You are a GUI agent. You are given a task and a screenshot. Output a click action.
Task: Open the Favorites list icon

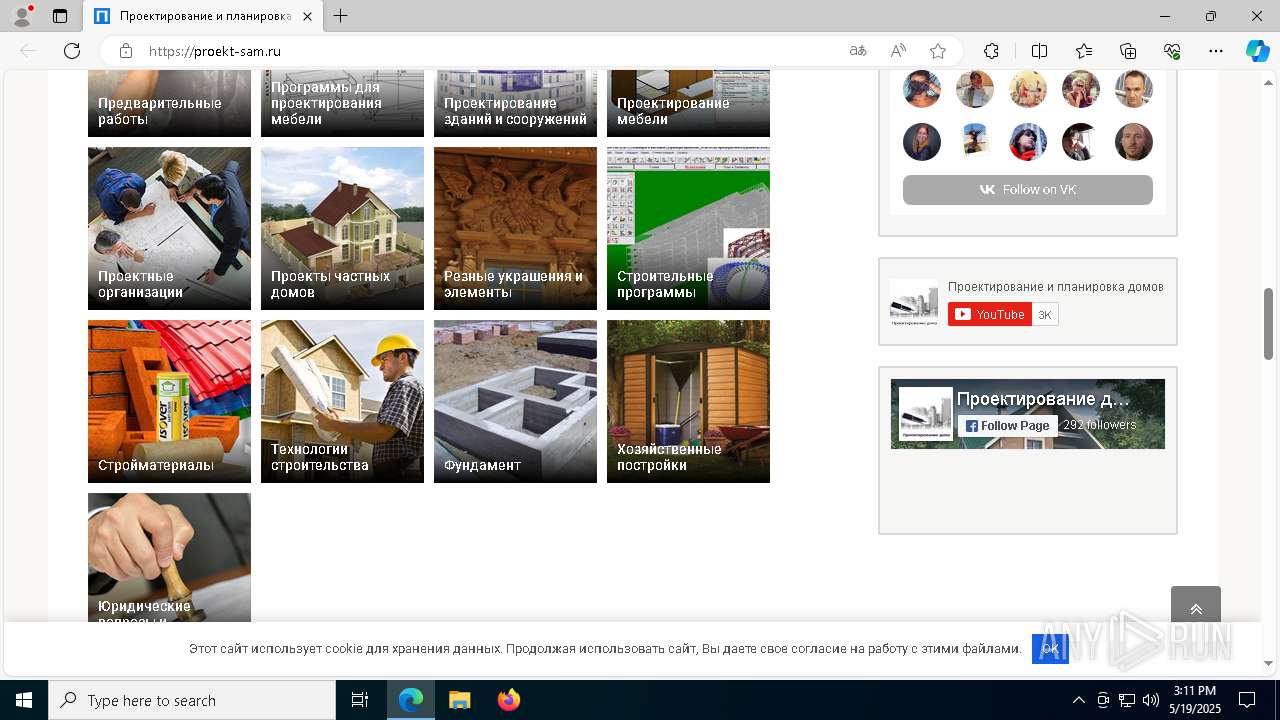pyautogui.click(x=1084, y=51)
